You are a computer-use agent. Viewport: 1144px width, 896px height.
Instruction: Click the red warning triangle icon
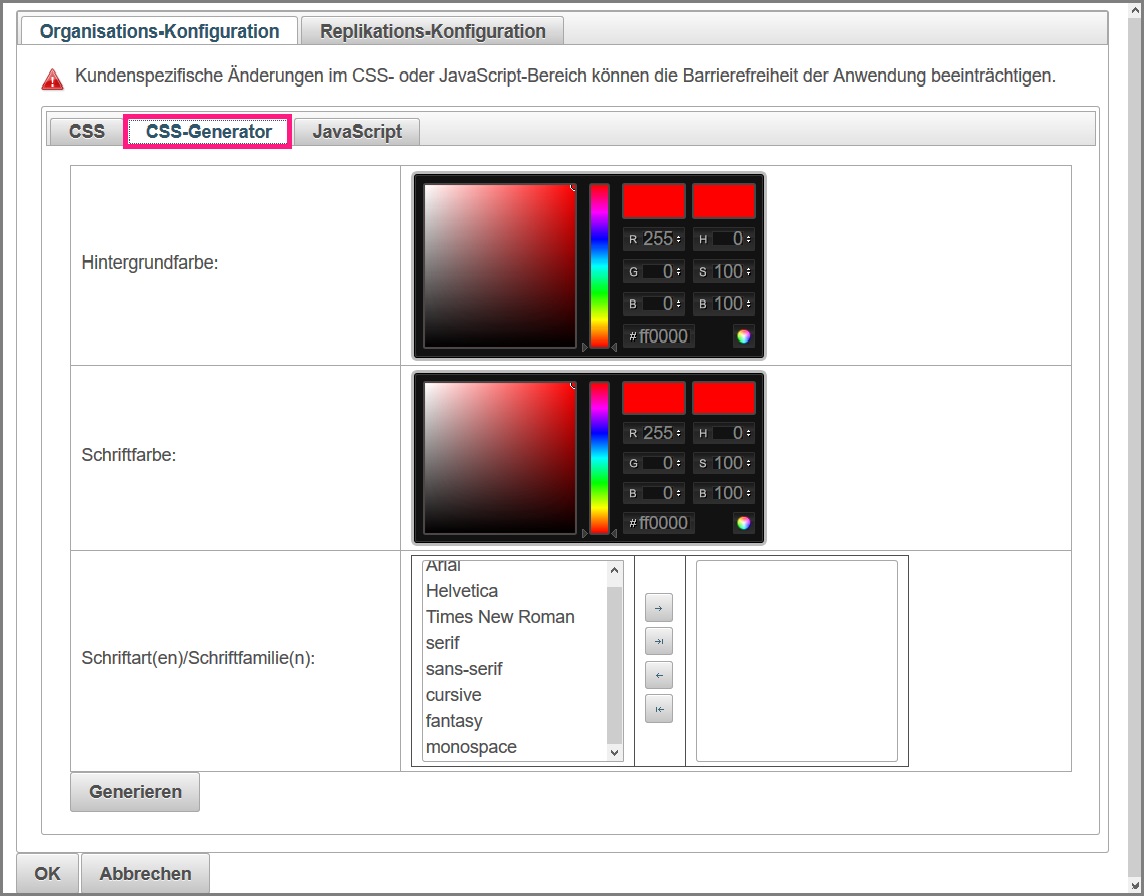(52, 78)
